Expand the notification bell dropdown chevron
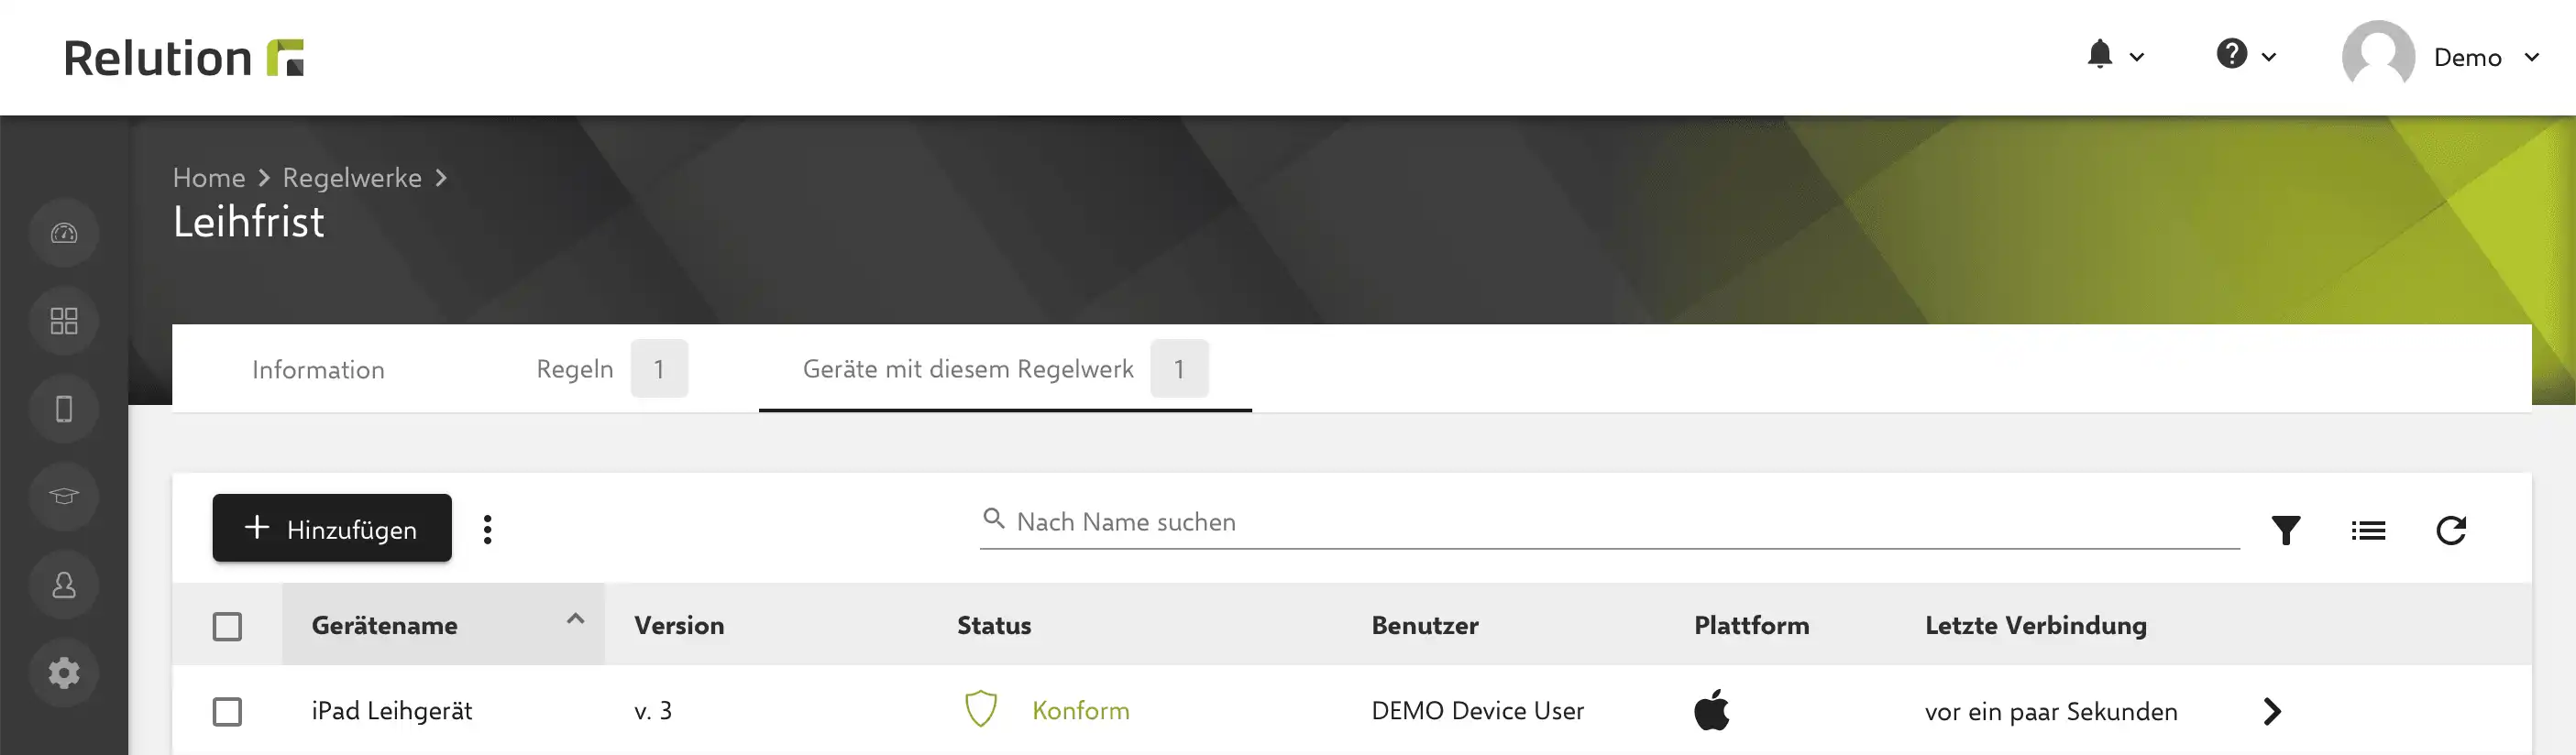Screen dimensions: 2576x755 [x=2136, y=57]
